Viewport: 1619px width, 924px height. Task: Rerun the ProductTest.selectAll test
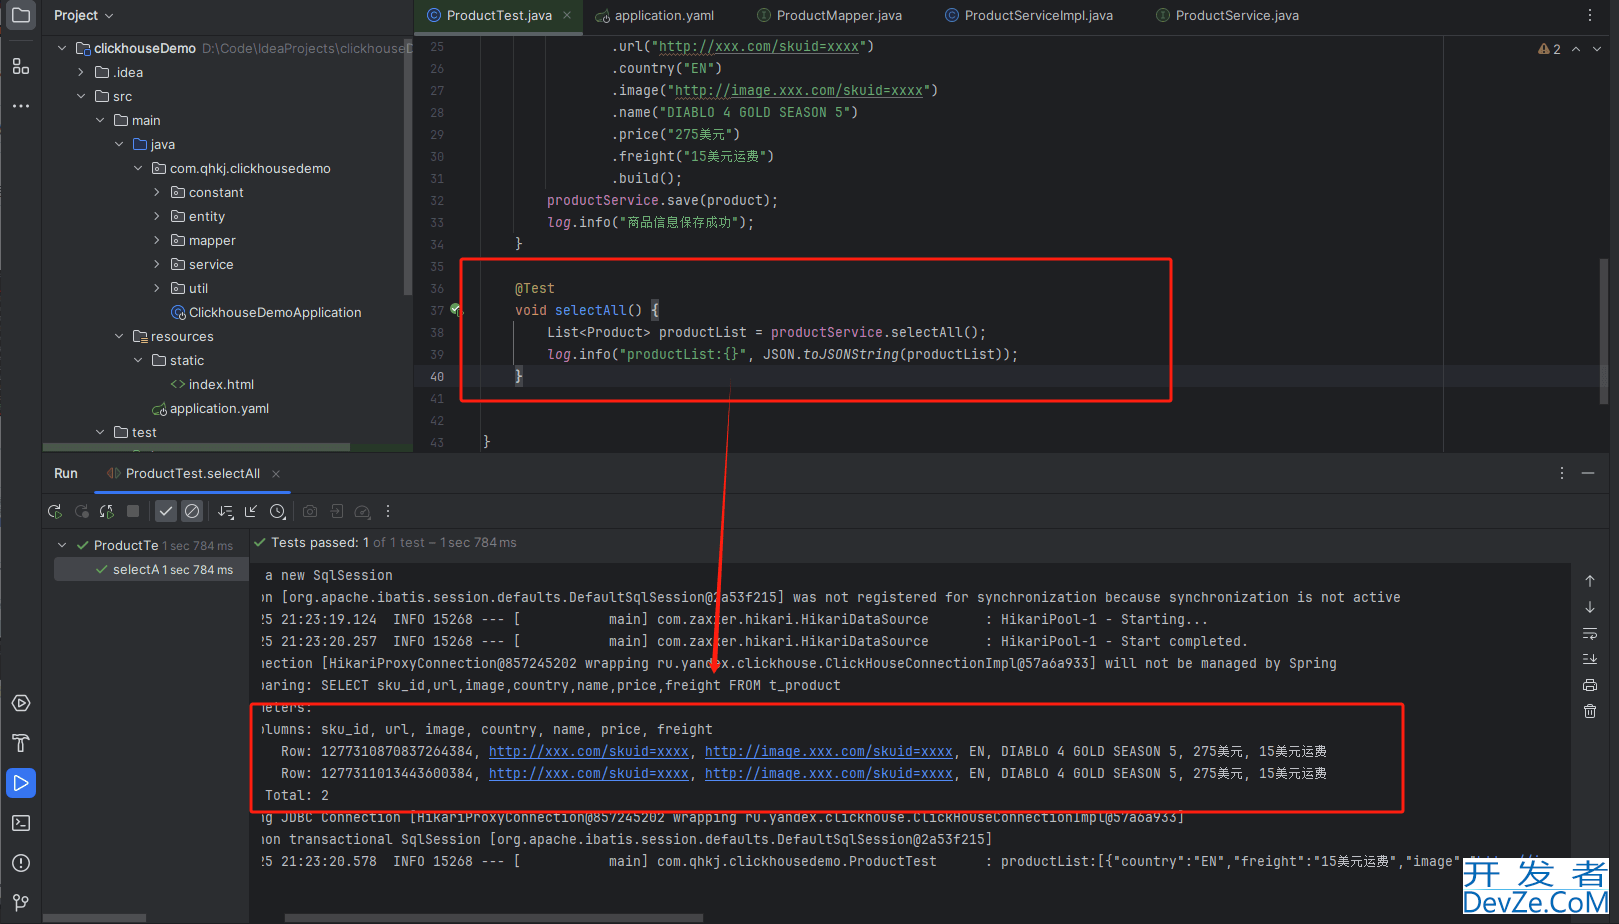(x=55, y=511)
